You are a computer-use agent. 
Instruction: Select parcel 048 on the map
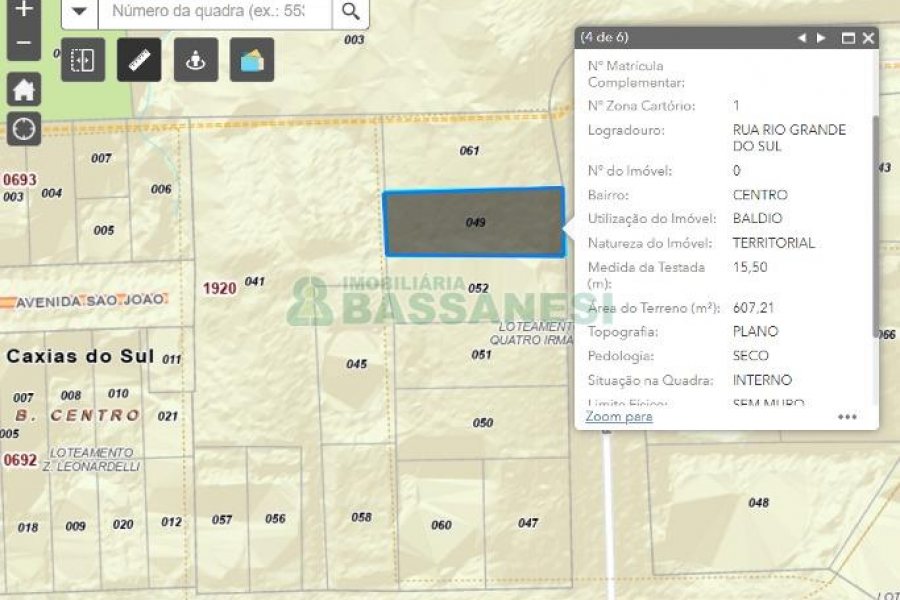(x=758, y=502)
